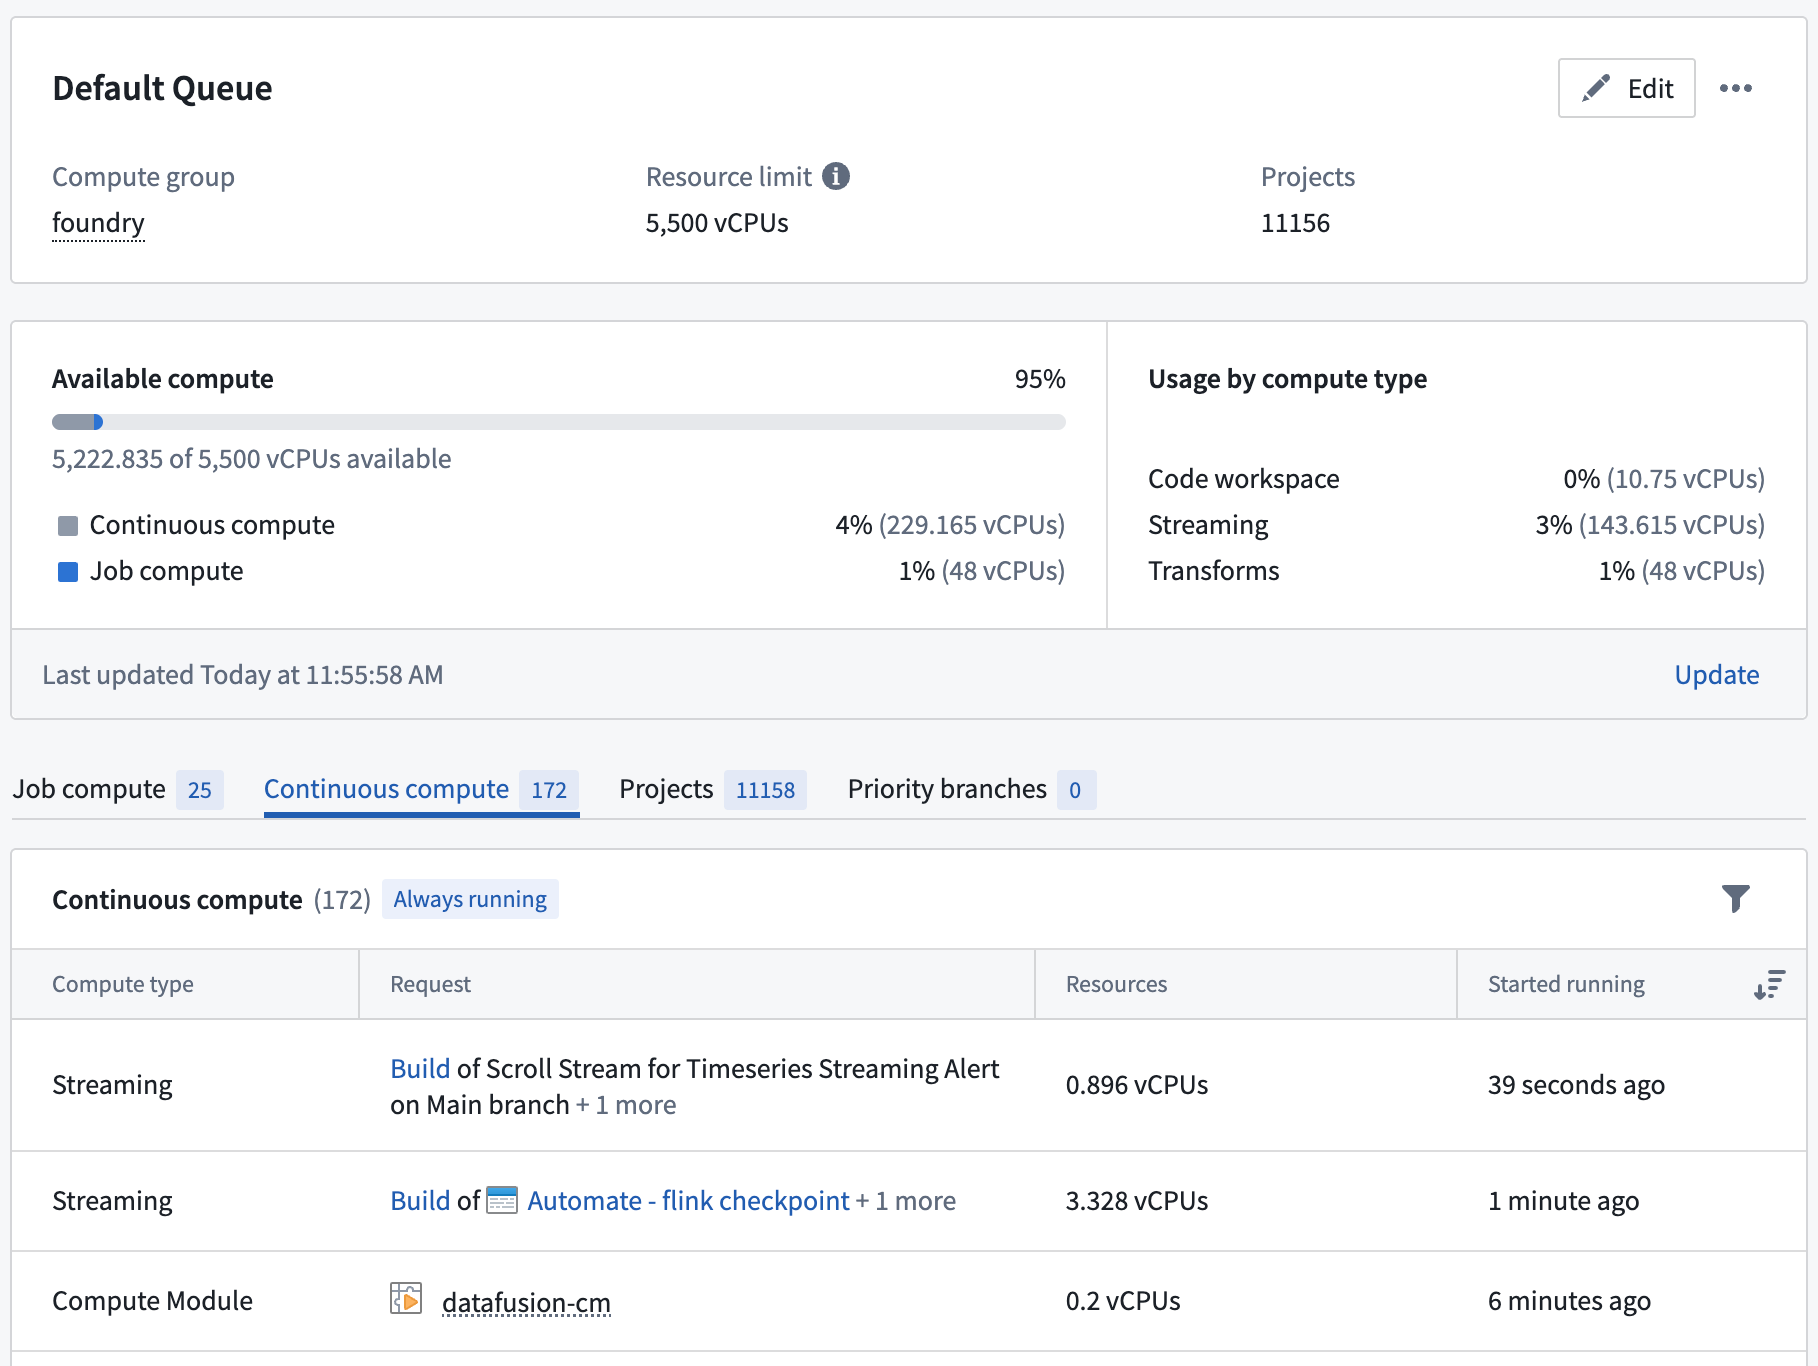The height and width of the screenshot is (1366, 1818).
Task: Click the filter funnel icon
Action: [x=1735, y=899]
